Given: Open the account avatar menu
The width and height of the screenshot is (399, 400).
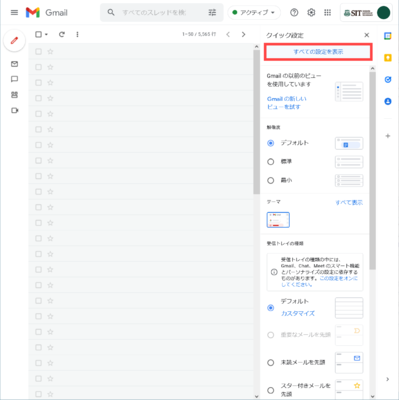Looking at the screenshot, I should coord(383,13).
